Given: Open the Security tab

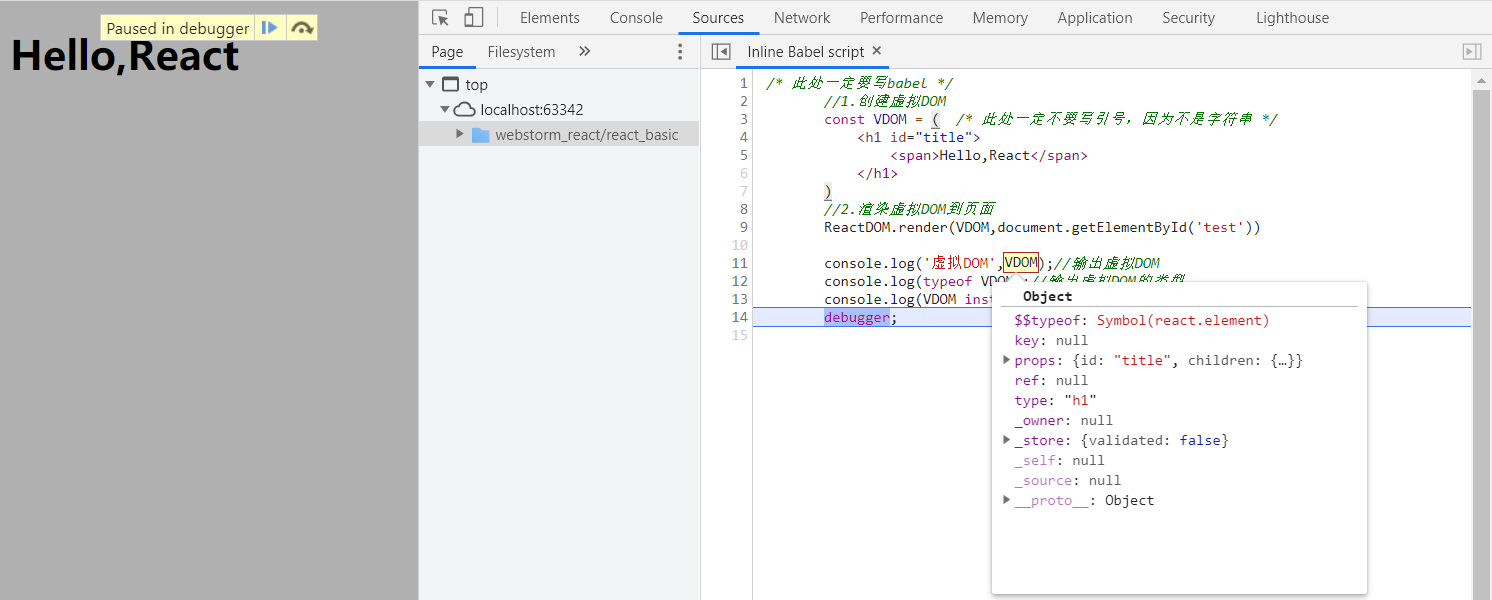Looking at the screenshot, I should click(x=1188, y=17).
